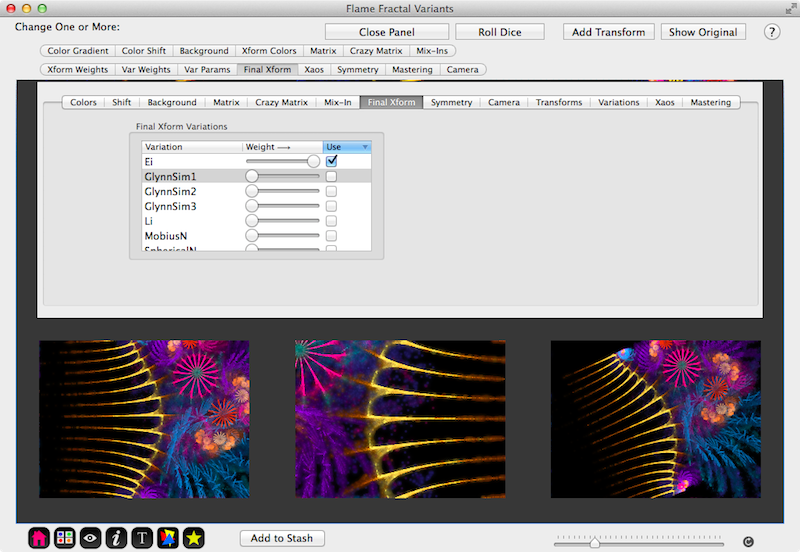
Task: Open the second-row Mastering tab
Action: point(412,69)
